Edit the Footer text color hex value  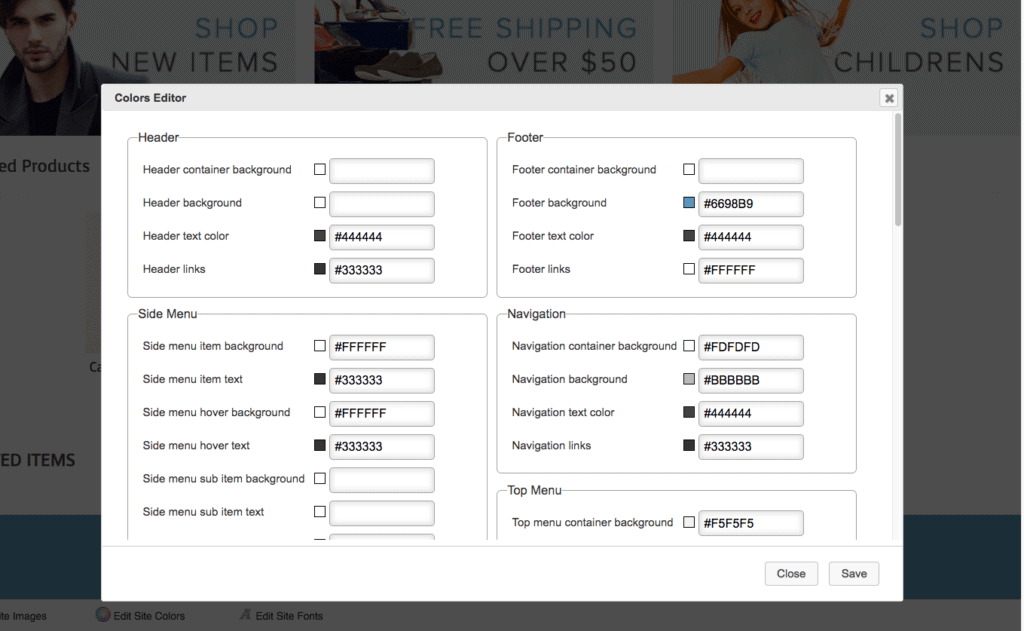pyautogui.click(x=750, y=237)
